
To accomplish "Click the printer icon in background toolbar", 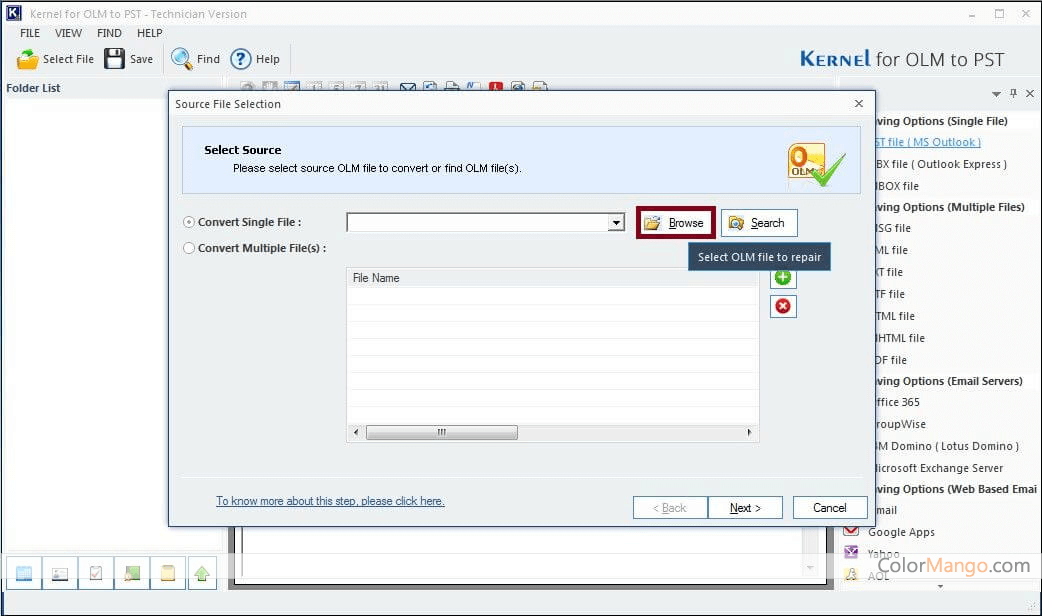I will pos(452,86).
